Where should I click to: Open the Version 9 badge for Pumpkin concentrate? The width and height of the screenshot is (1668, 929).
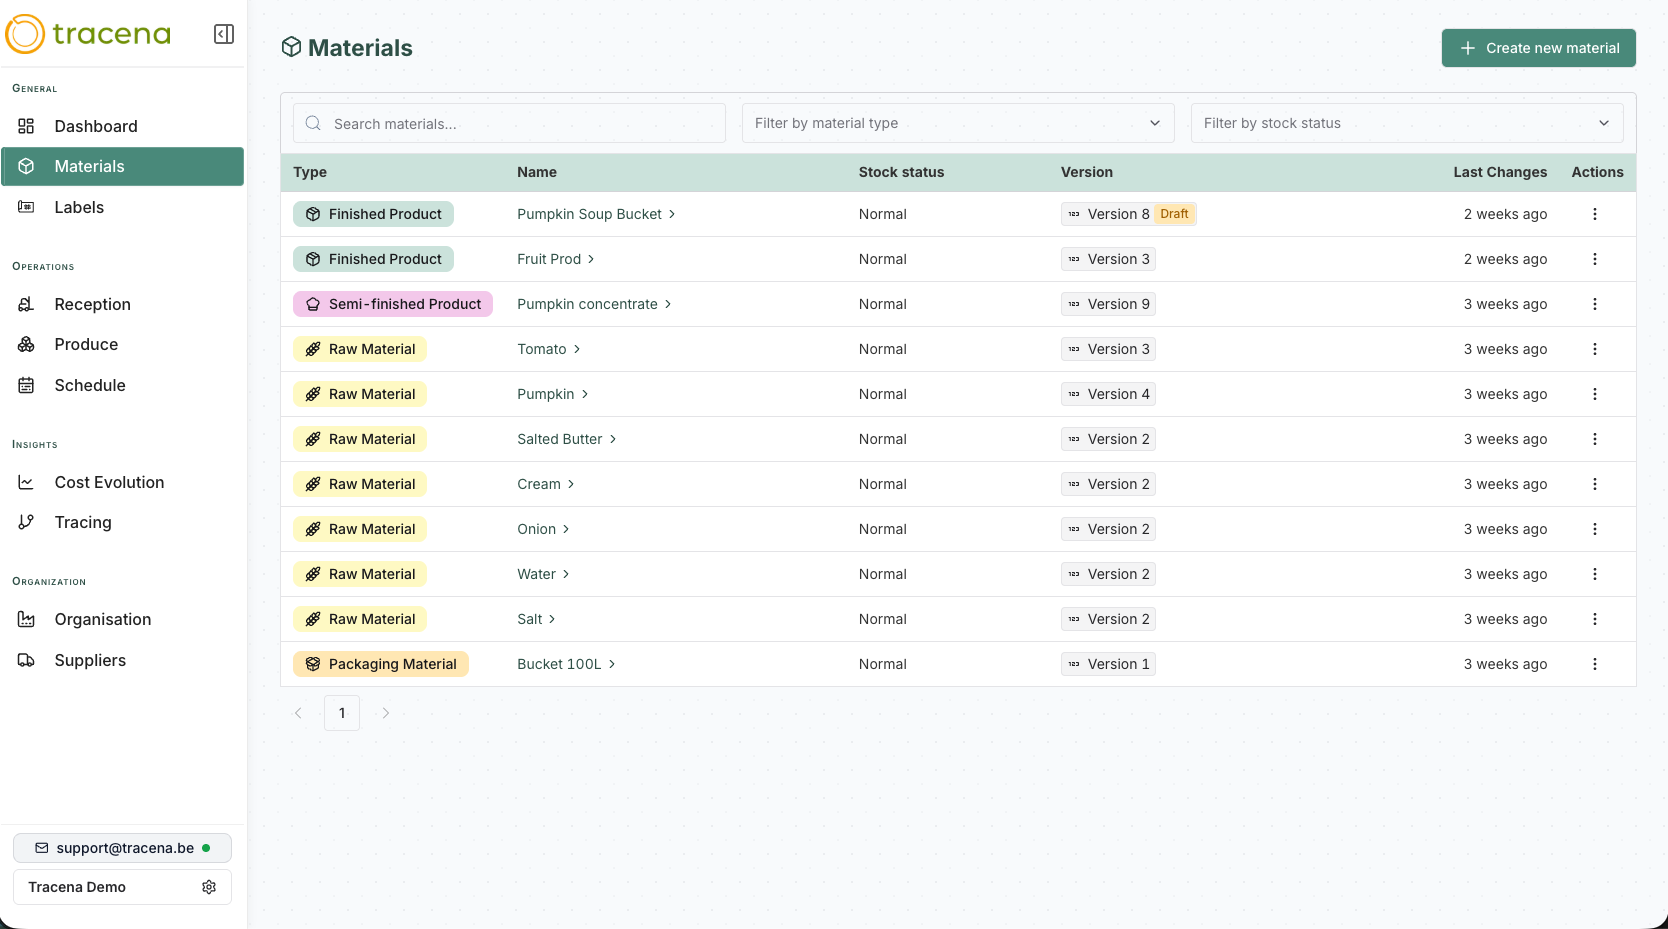[x=1108, y=304]
